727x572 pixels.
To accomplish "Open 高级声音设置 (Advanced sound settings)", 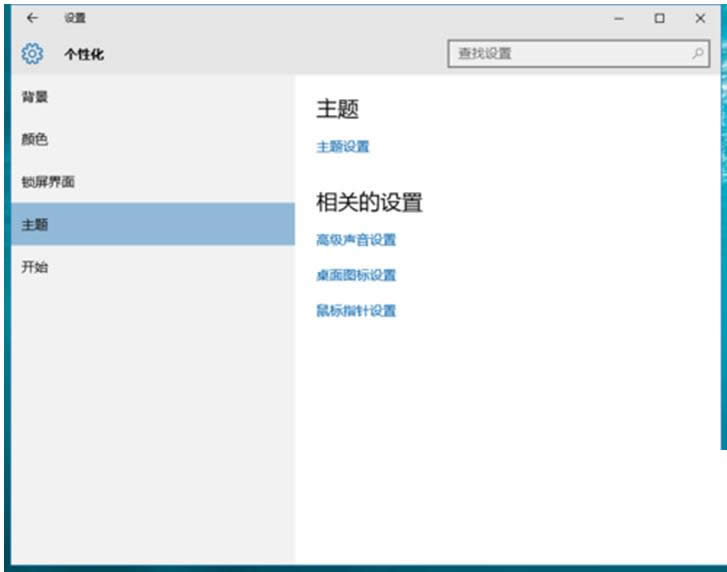I will coord(356,240).
